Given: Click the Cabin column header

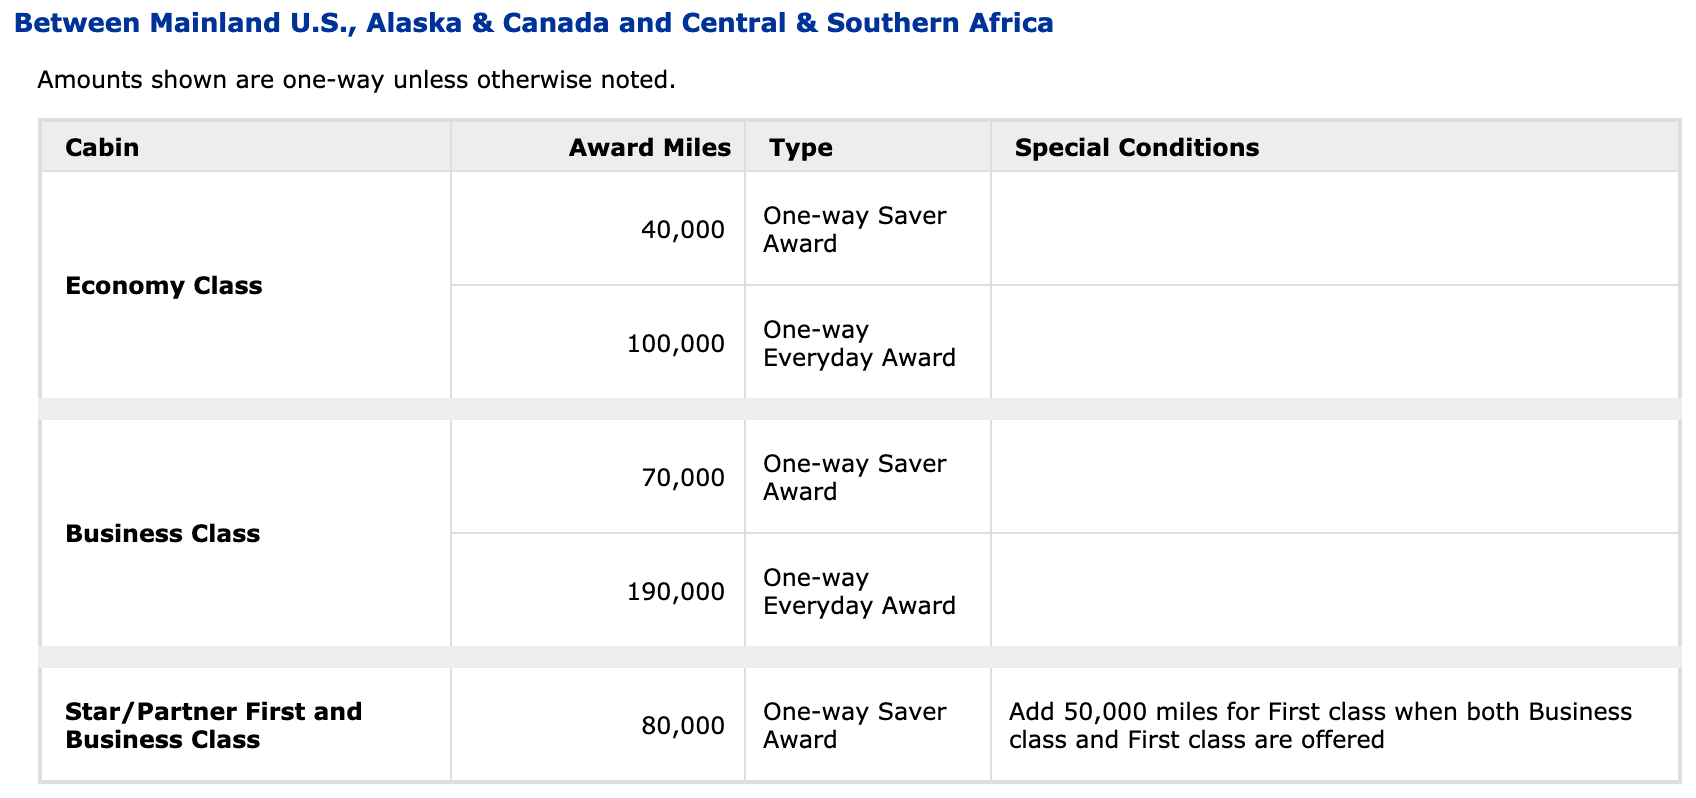Looking at the screenshot, I should [x=102, y=148].
